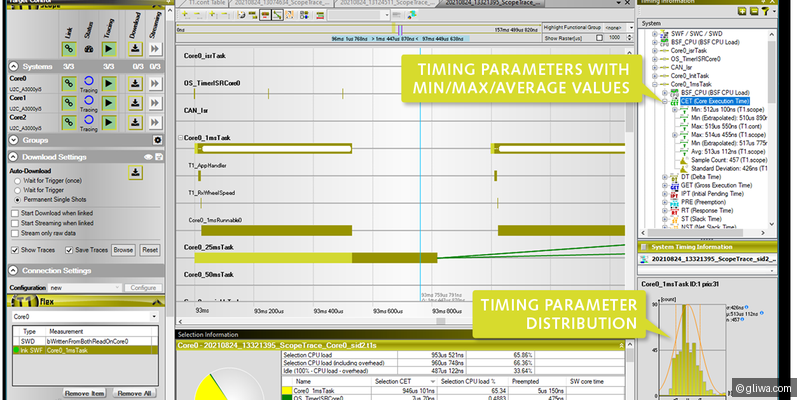Enable Show Traces checkbox
800x400 pixels.
14,249
